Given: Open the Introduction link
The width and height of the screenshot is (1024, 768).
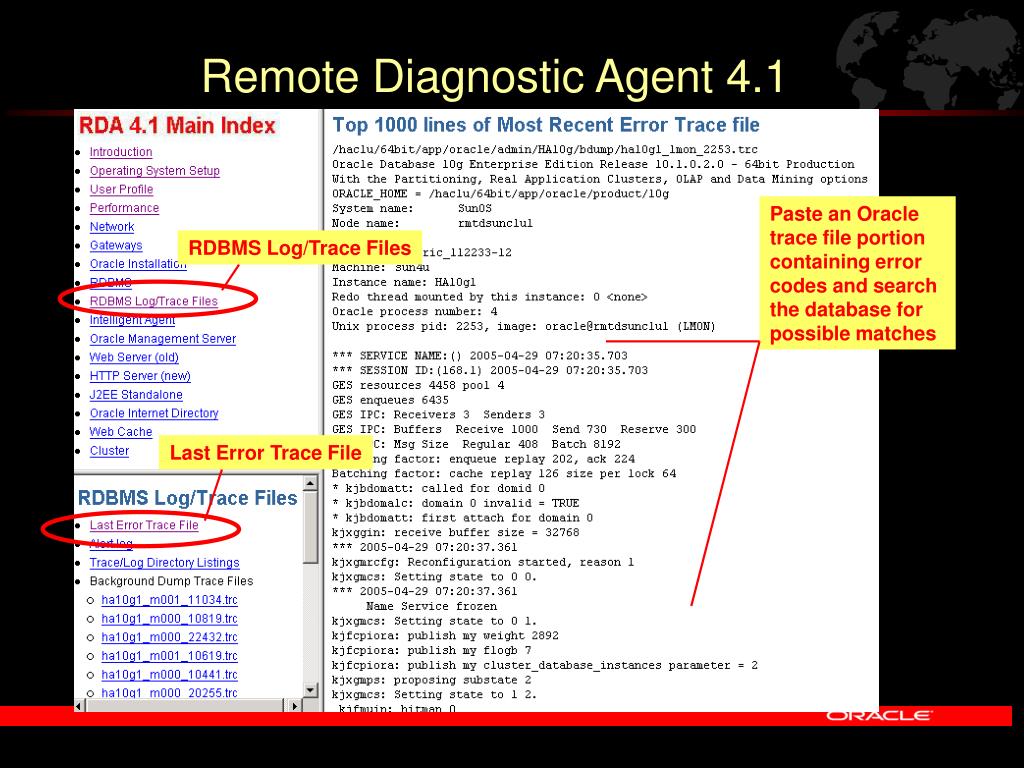Looking at the screenshot, I should (121, 152).
